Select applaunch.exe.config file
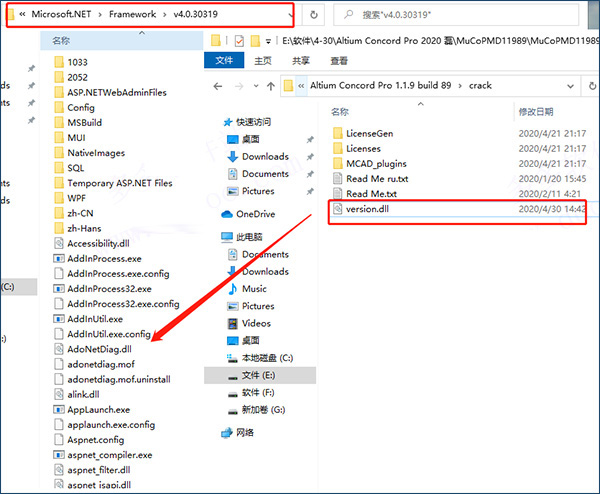This screenshot has width=600, height=494. [104, 425]
